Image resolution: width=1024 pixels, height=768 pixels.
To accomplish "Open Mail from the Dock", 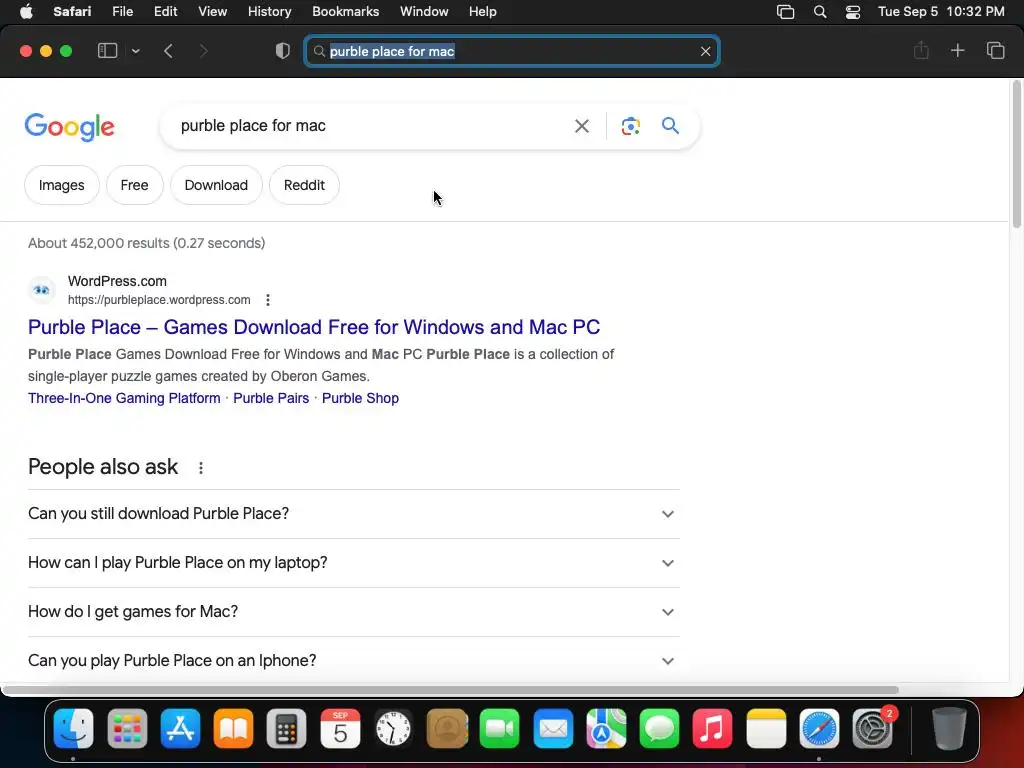I will click(x=553, y=728).
